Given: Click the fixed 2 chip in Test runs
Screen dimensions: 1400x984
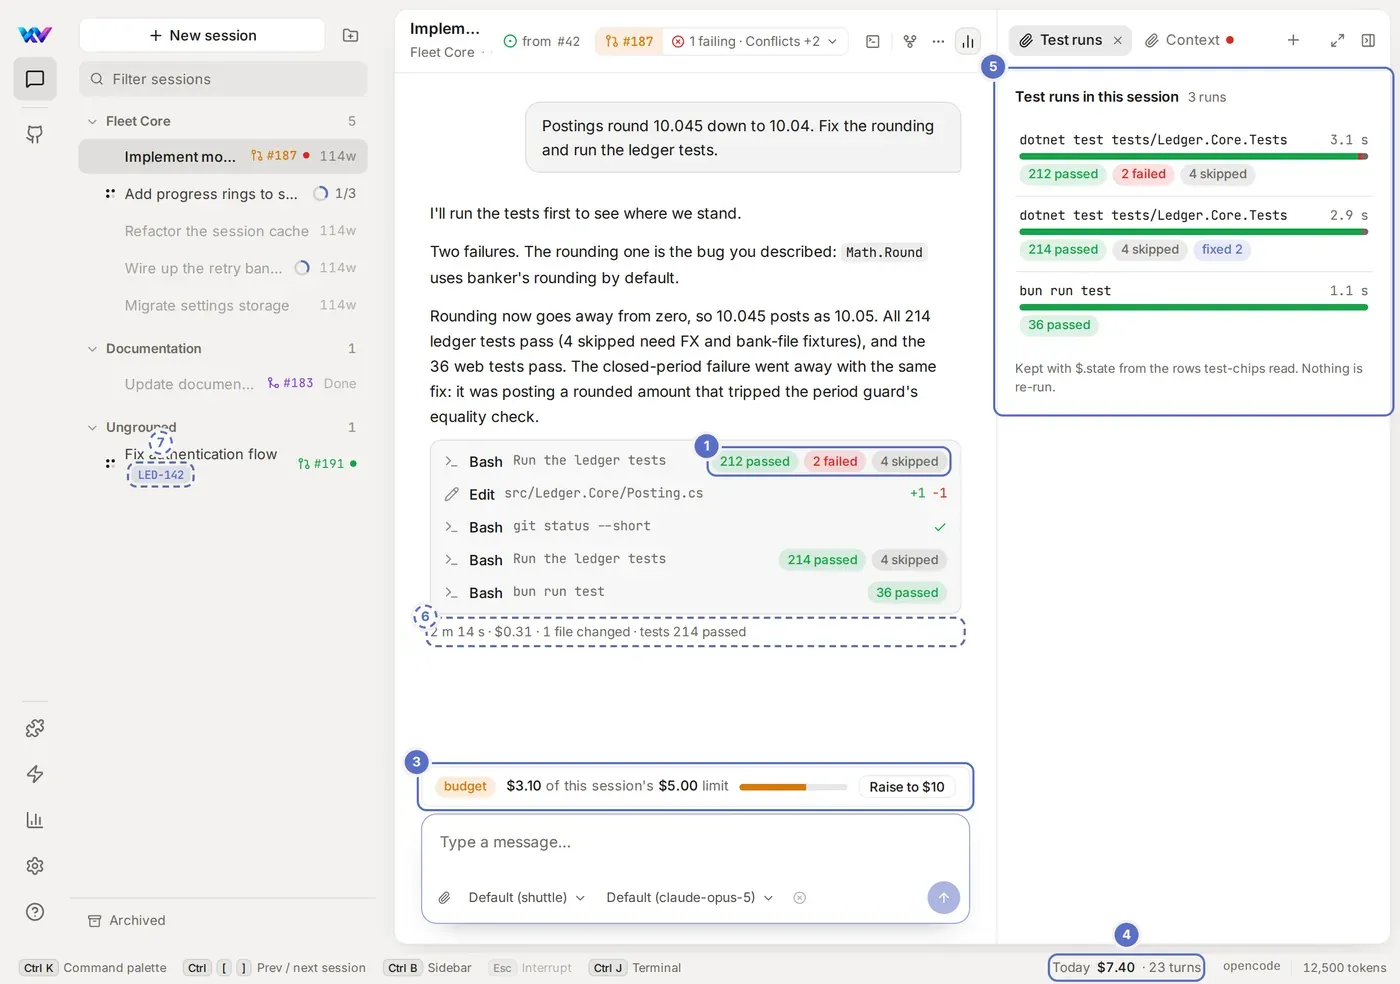Looking at the screenshot, I should click(1222, 249).
